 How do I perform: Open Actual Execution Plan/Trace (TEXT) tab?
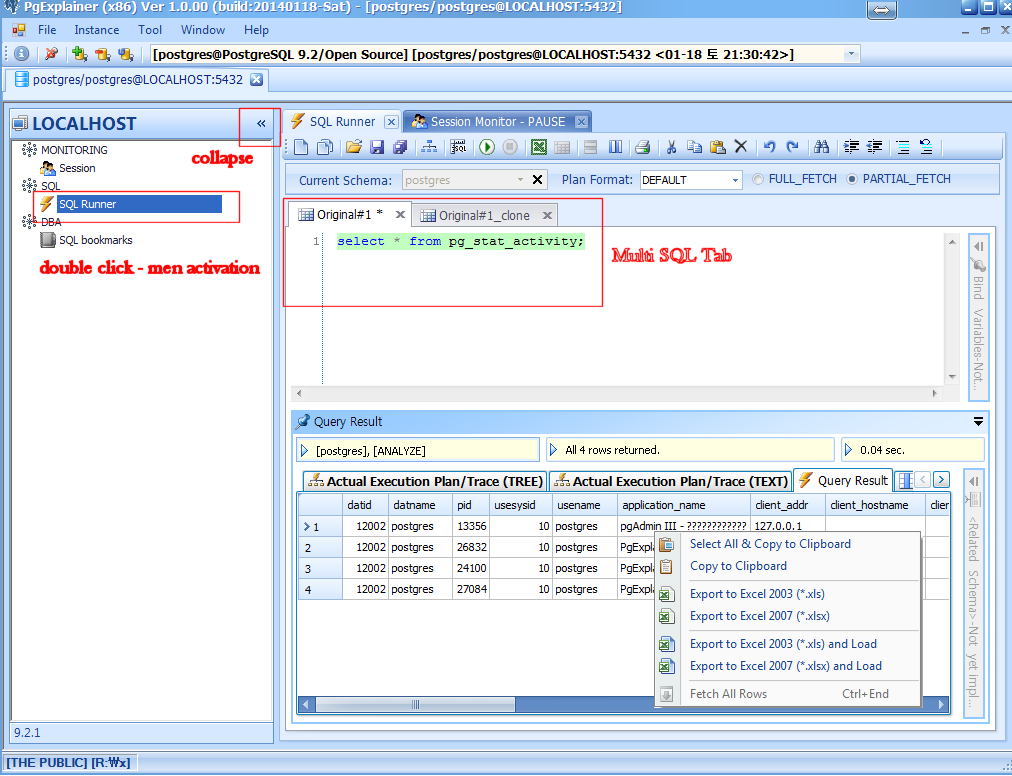(x=671, y=481)
